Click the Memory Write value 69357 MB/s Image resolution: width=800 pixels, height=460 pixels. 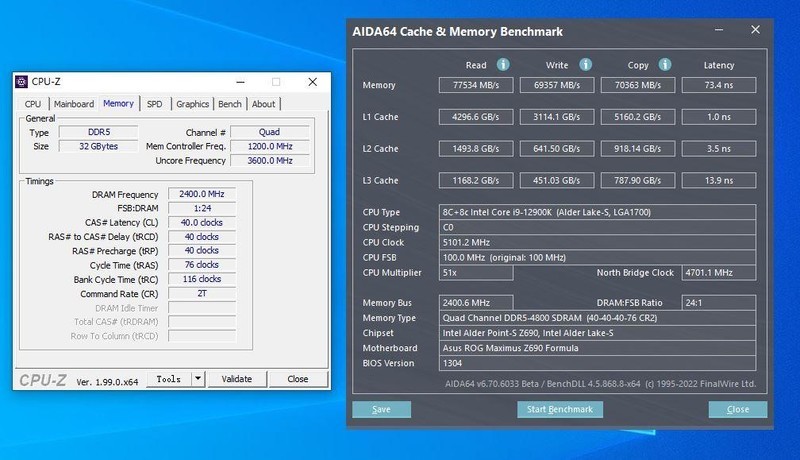[x=557, y=85]
